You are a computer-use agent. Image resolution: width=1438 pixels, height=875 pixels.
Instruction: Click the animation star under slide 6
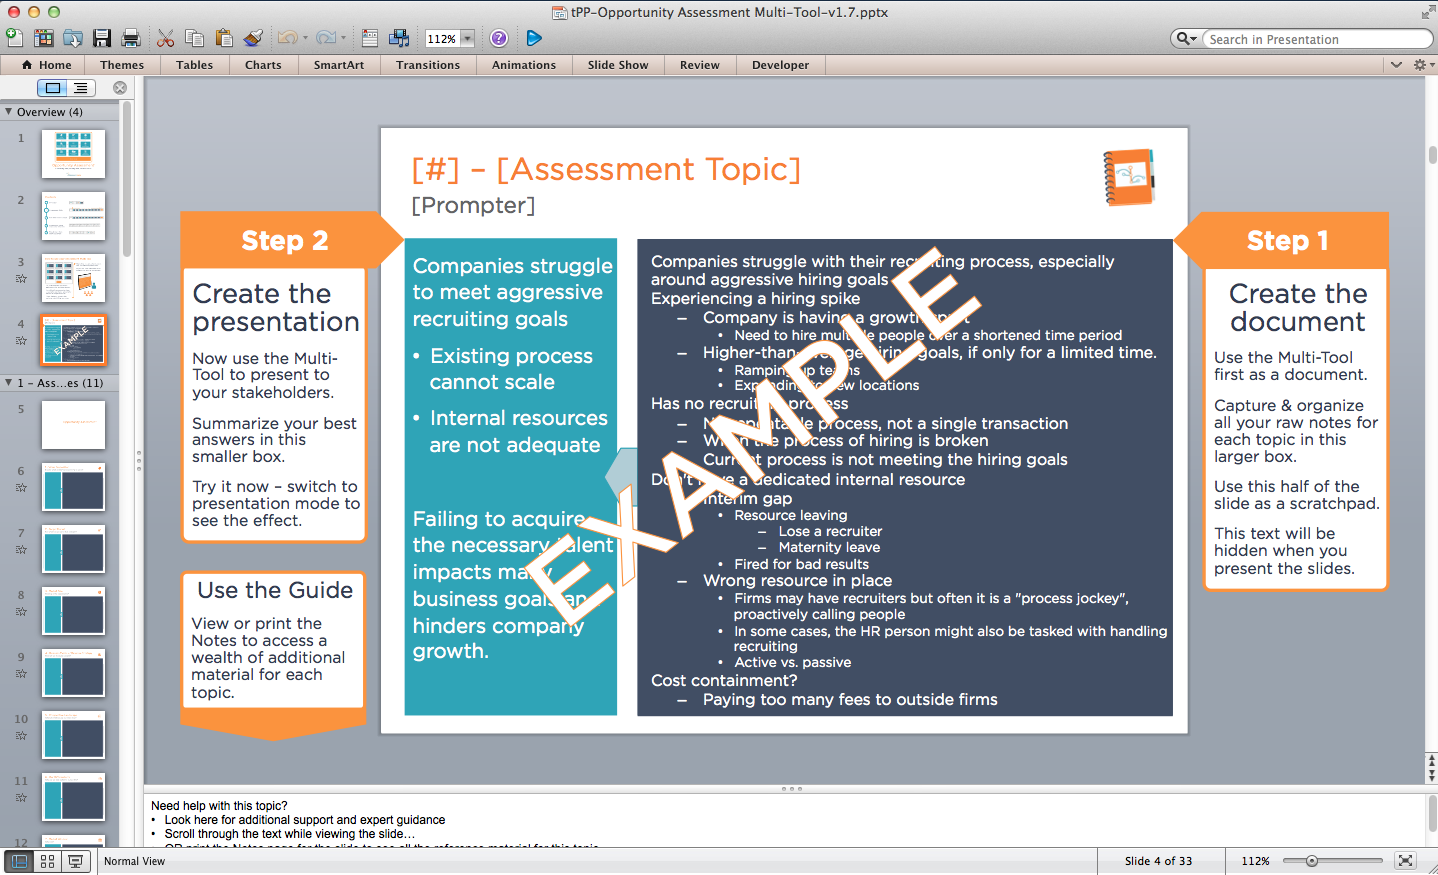(21, 488)
